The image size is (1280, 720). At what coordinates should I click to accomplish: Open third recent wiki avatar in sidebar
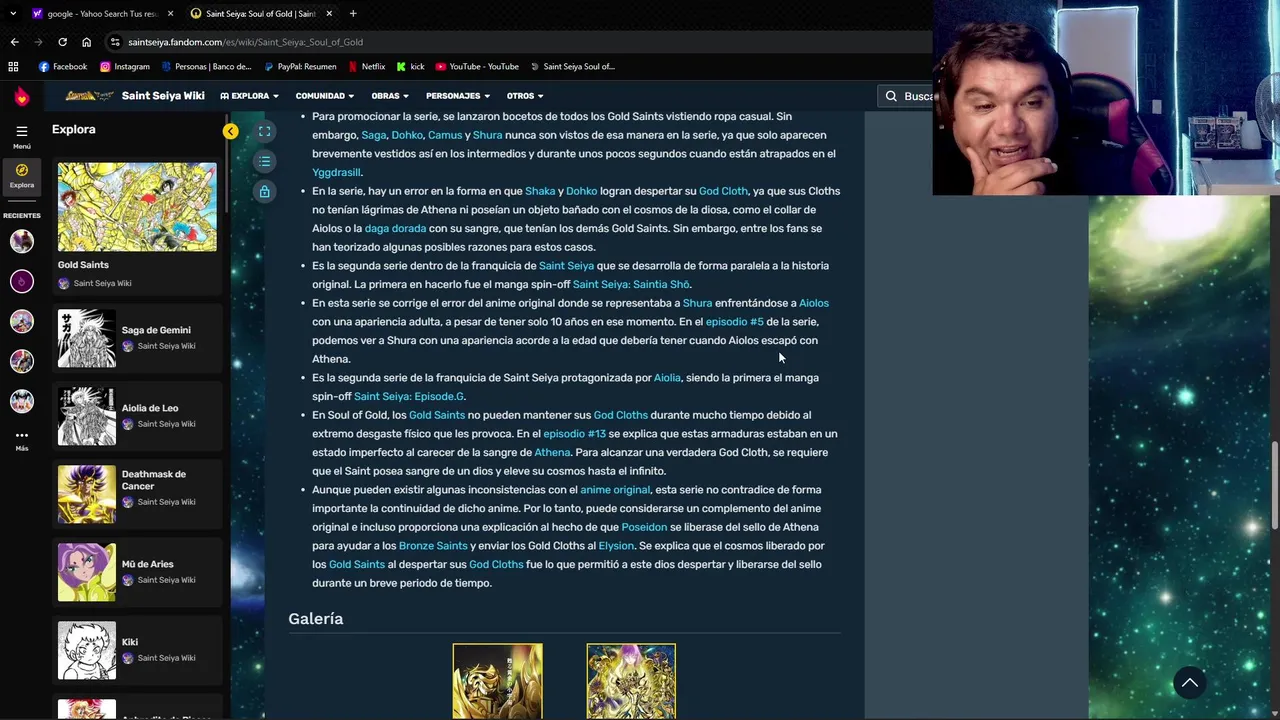pos(22,321)
